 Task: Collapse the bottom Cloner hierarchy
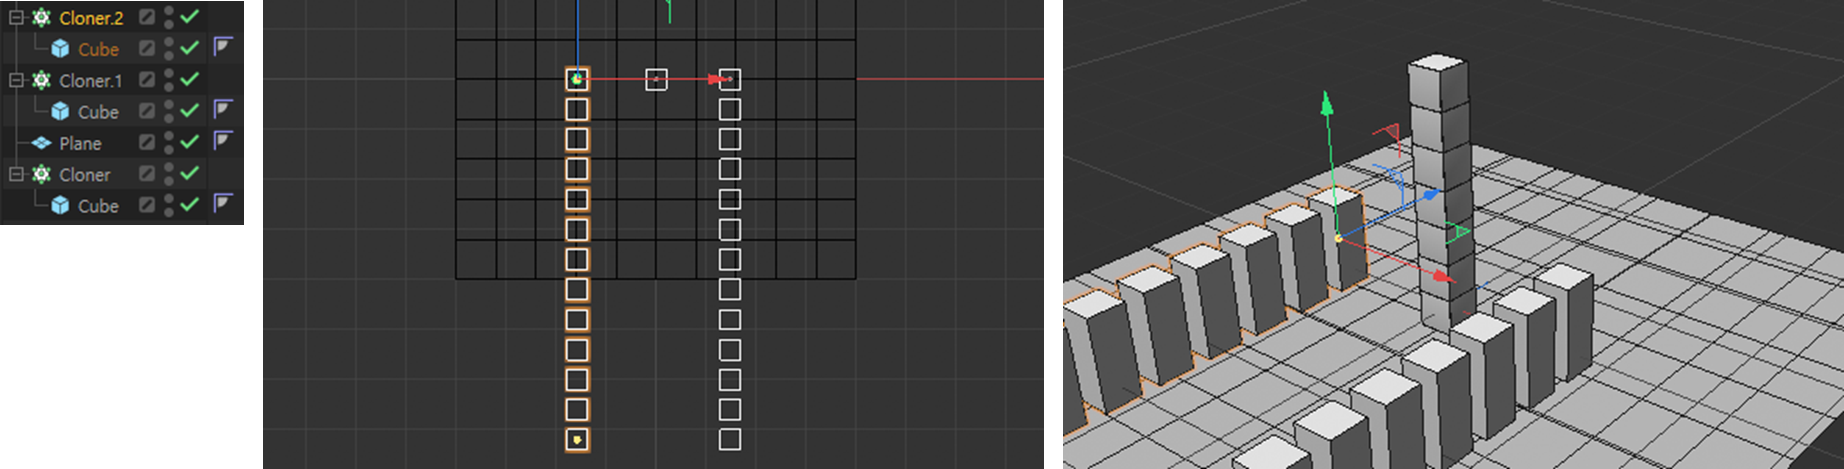pyautogui.click(x=16, y=174)
